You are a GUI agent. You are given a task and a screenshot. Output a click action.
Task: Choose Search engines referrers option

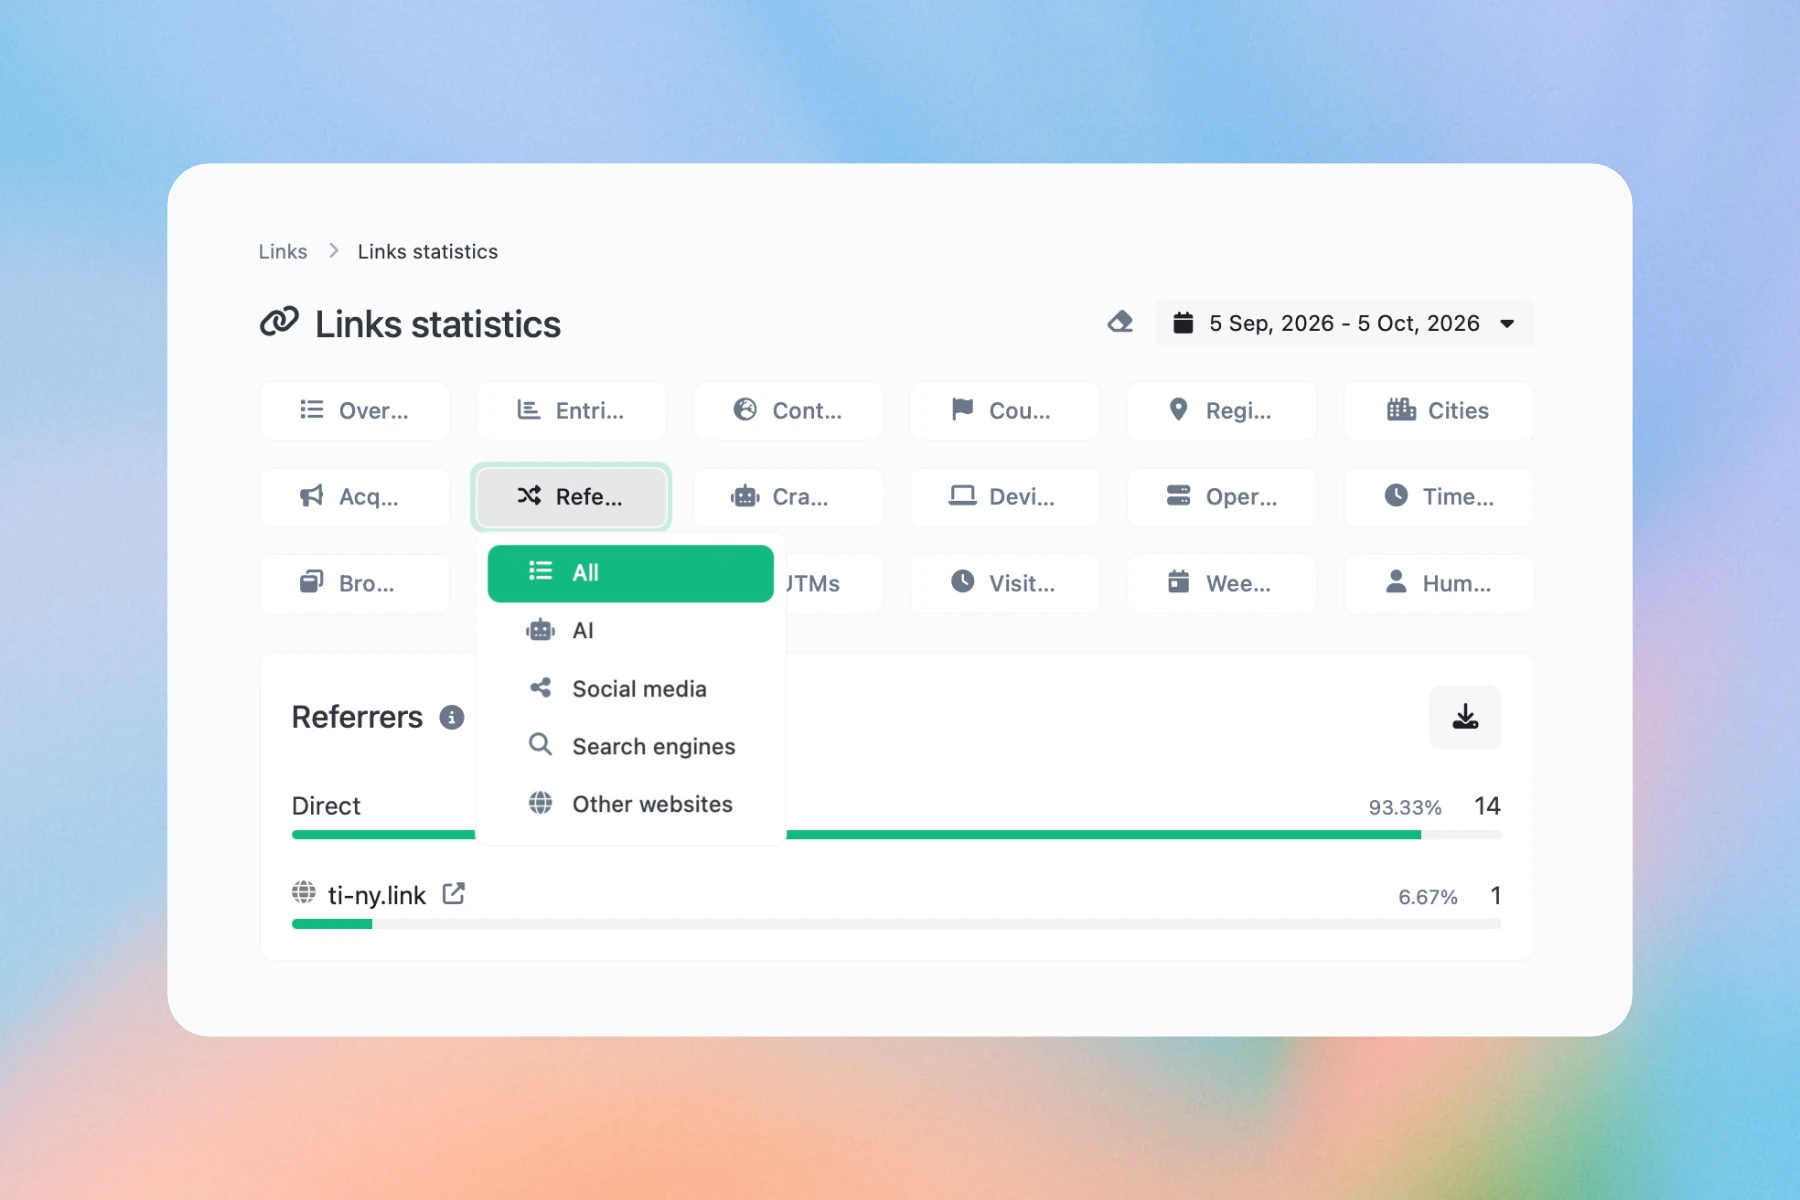pyautogui.click(x=630, y=746)
